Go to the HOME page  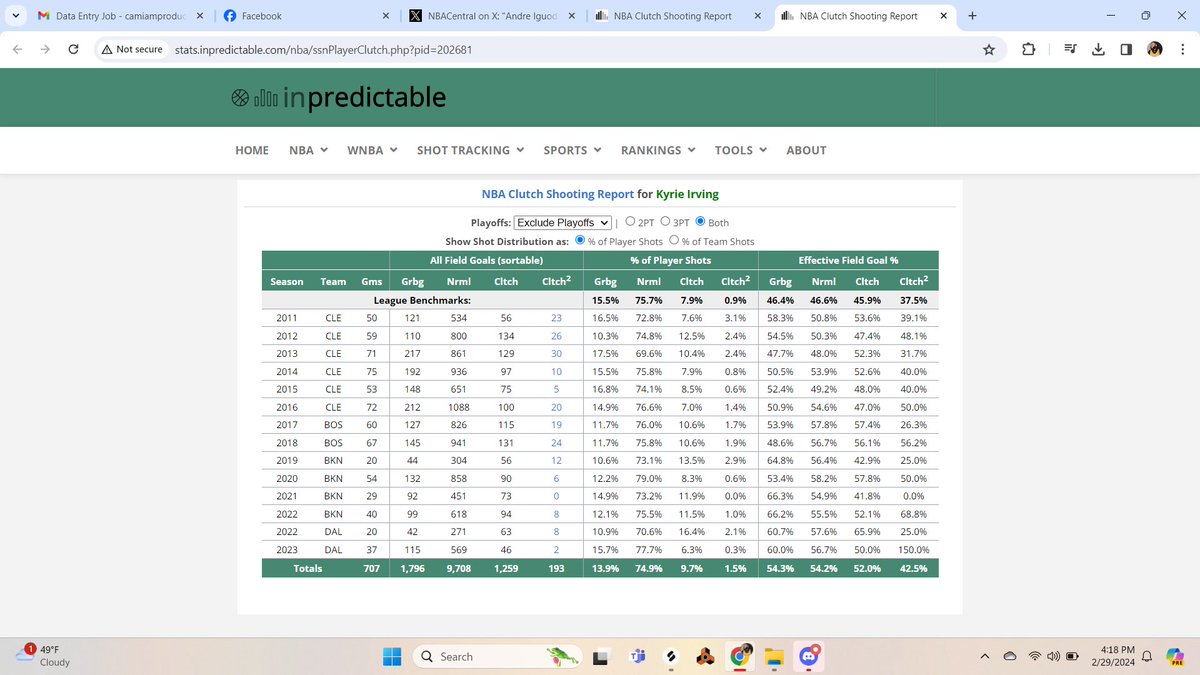coord(252,150)
